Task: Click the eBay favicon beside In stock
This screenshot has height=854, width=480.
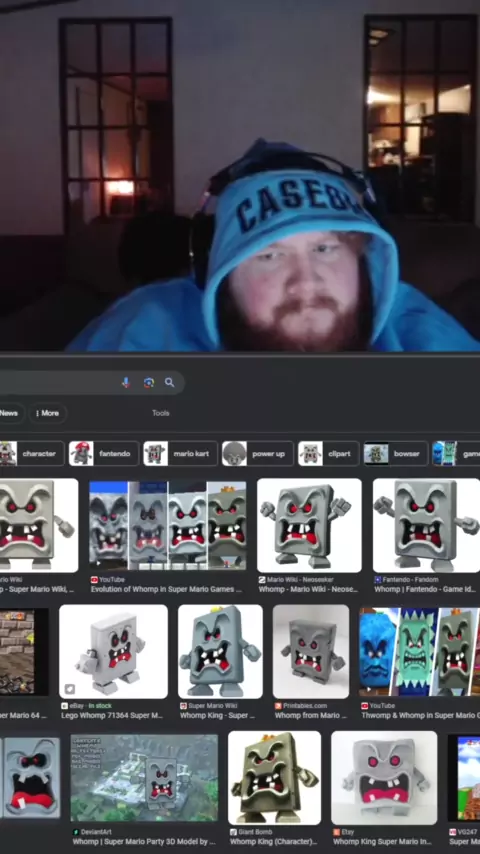Action: pyautogui.click(x=64, y=706)
